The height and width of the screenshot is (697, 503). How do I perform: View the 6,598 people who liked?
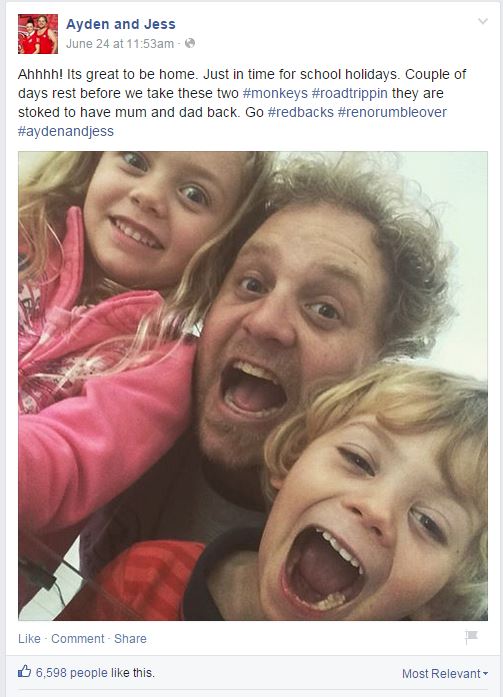click(95, 673)
